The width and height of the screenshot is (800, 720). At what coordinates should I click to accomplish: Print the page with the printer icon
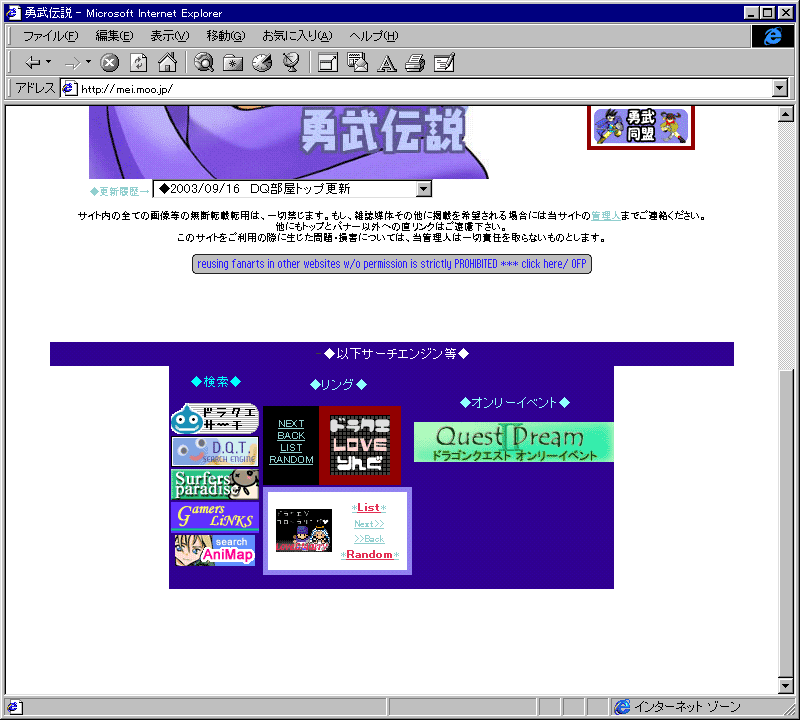[x=415, y=63]
